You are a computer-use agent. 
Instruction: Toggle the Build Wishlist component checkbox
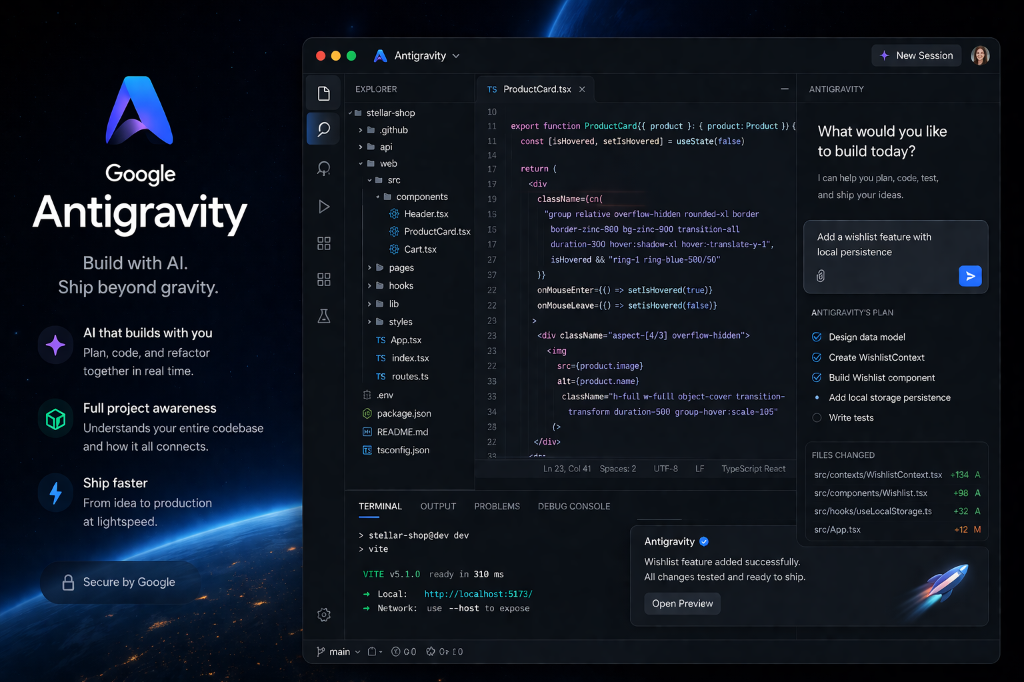coord(816,378)
